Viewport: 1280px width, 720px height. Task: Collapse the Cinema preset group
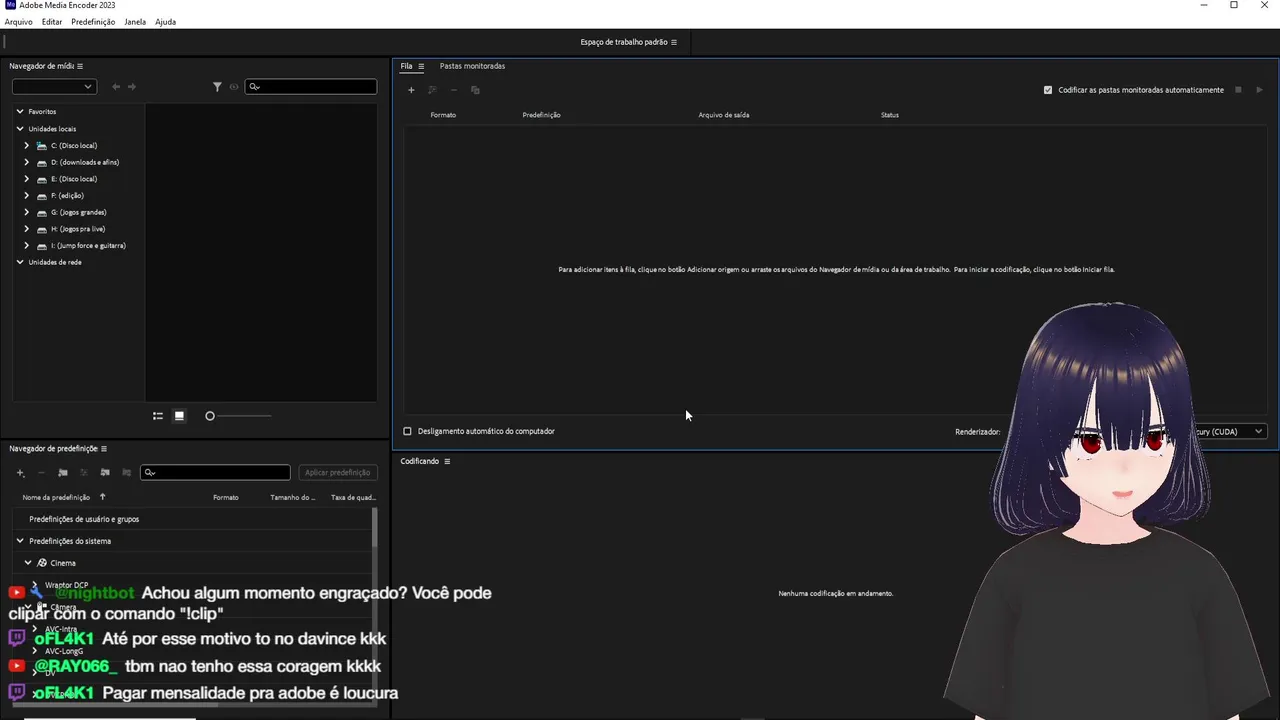coord(28,563)
